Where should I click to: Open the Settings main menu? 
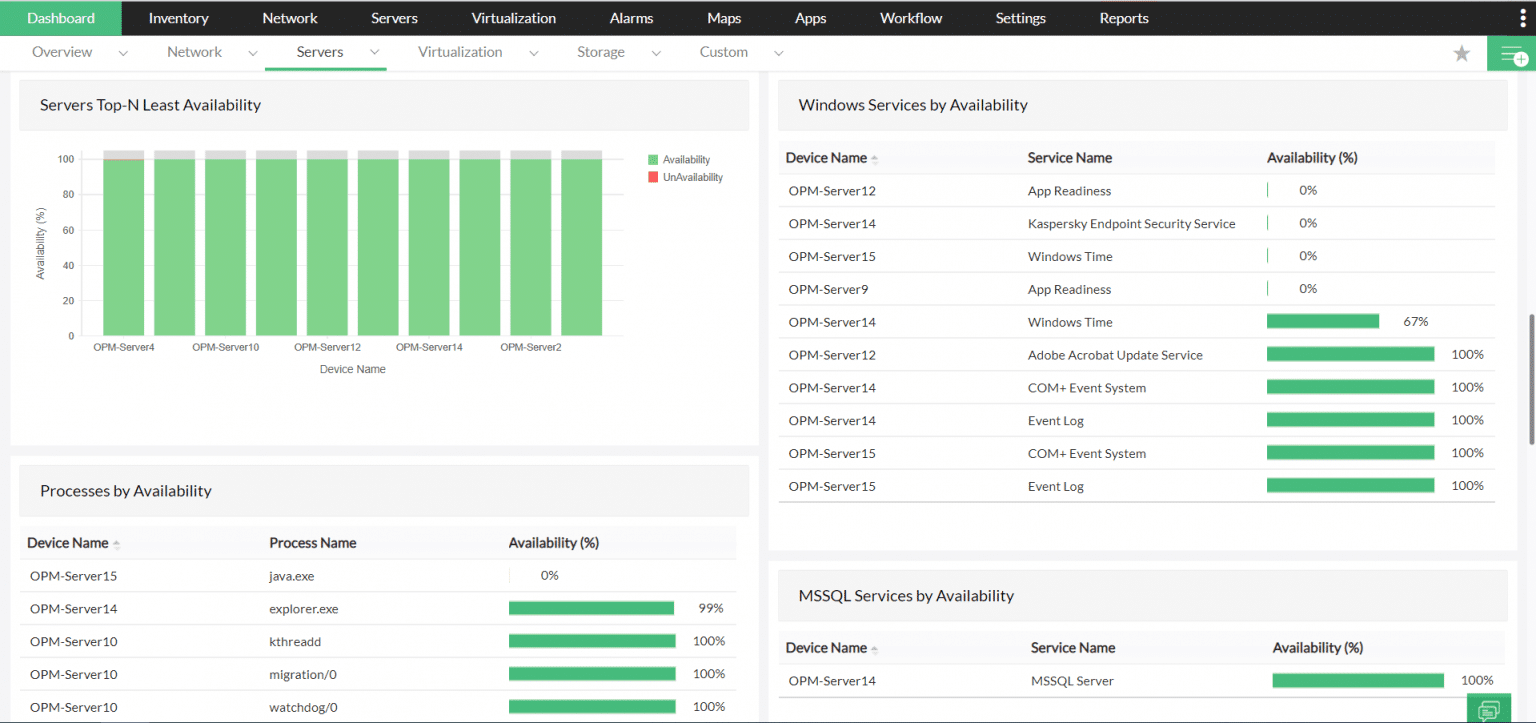[1021, 18]
